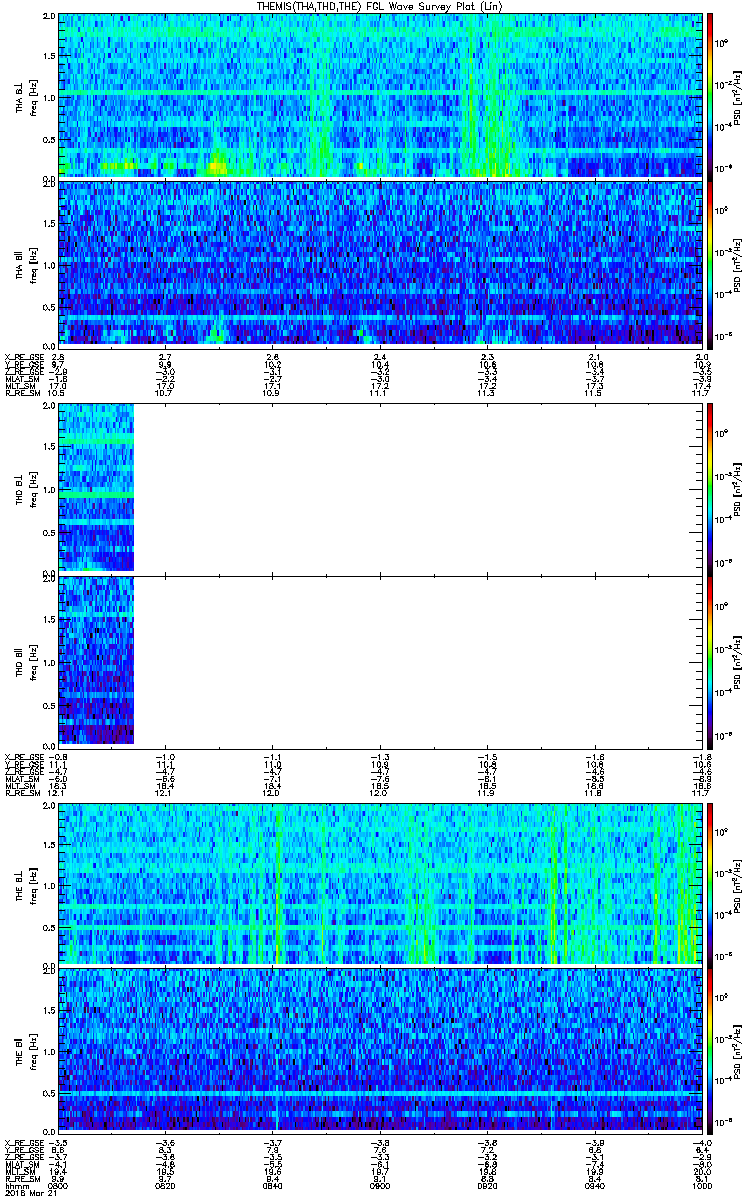Click the hhmm axis label at bottom left
This screenshot has height=1200, width=750.
[15, 1185]
